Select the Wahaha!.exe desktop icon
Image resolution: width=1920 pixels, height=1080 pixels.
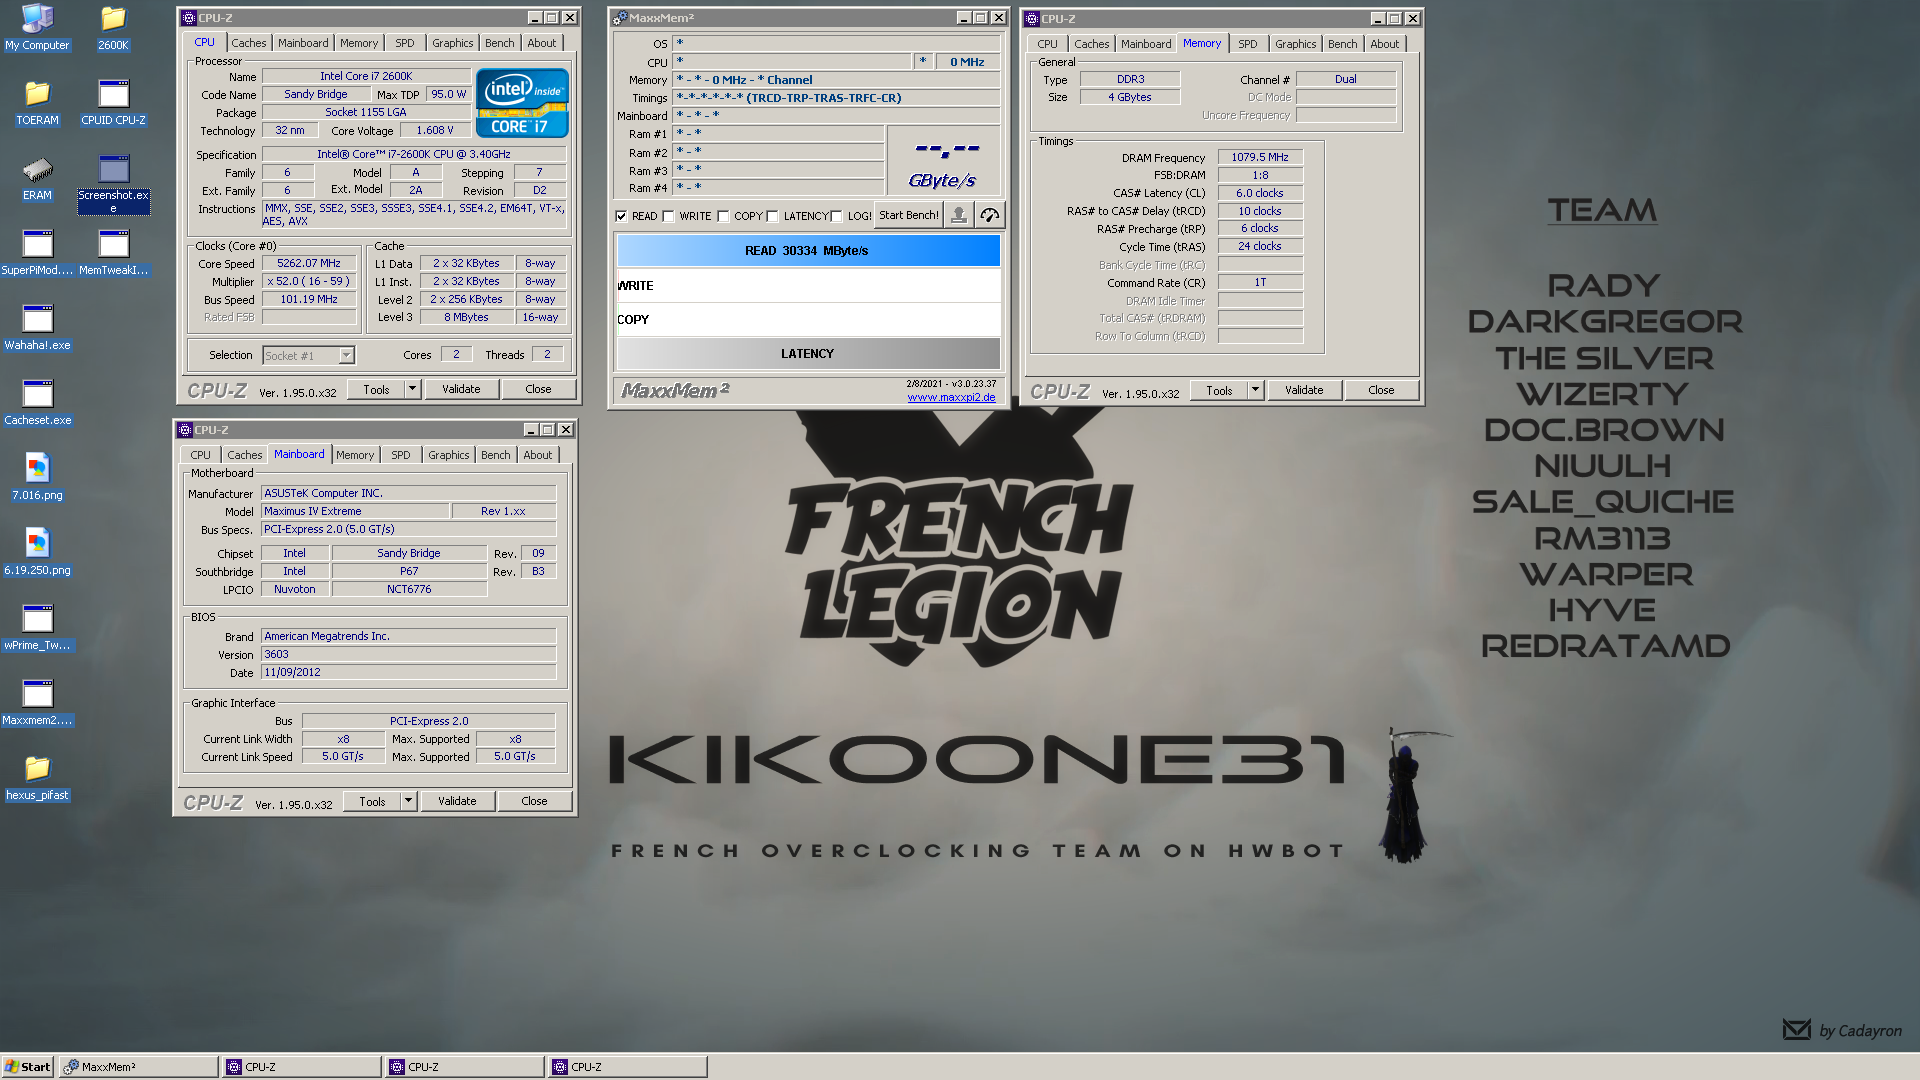[x=37, y=327]
